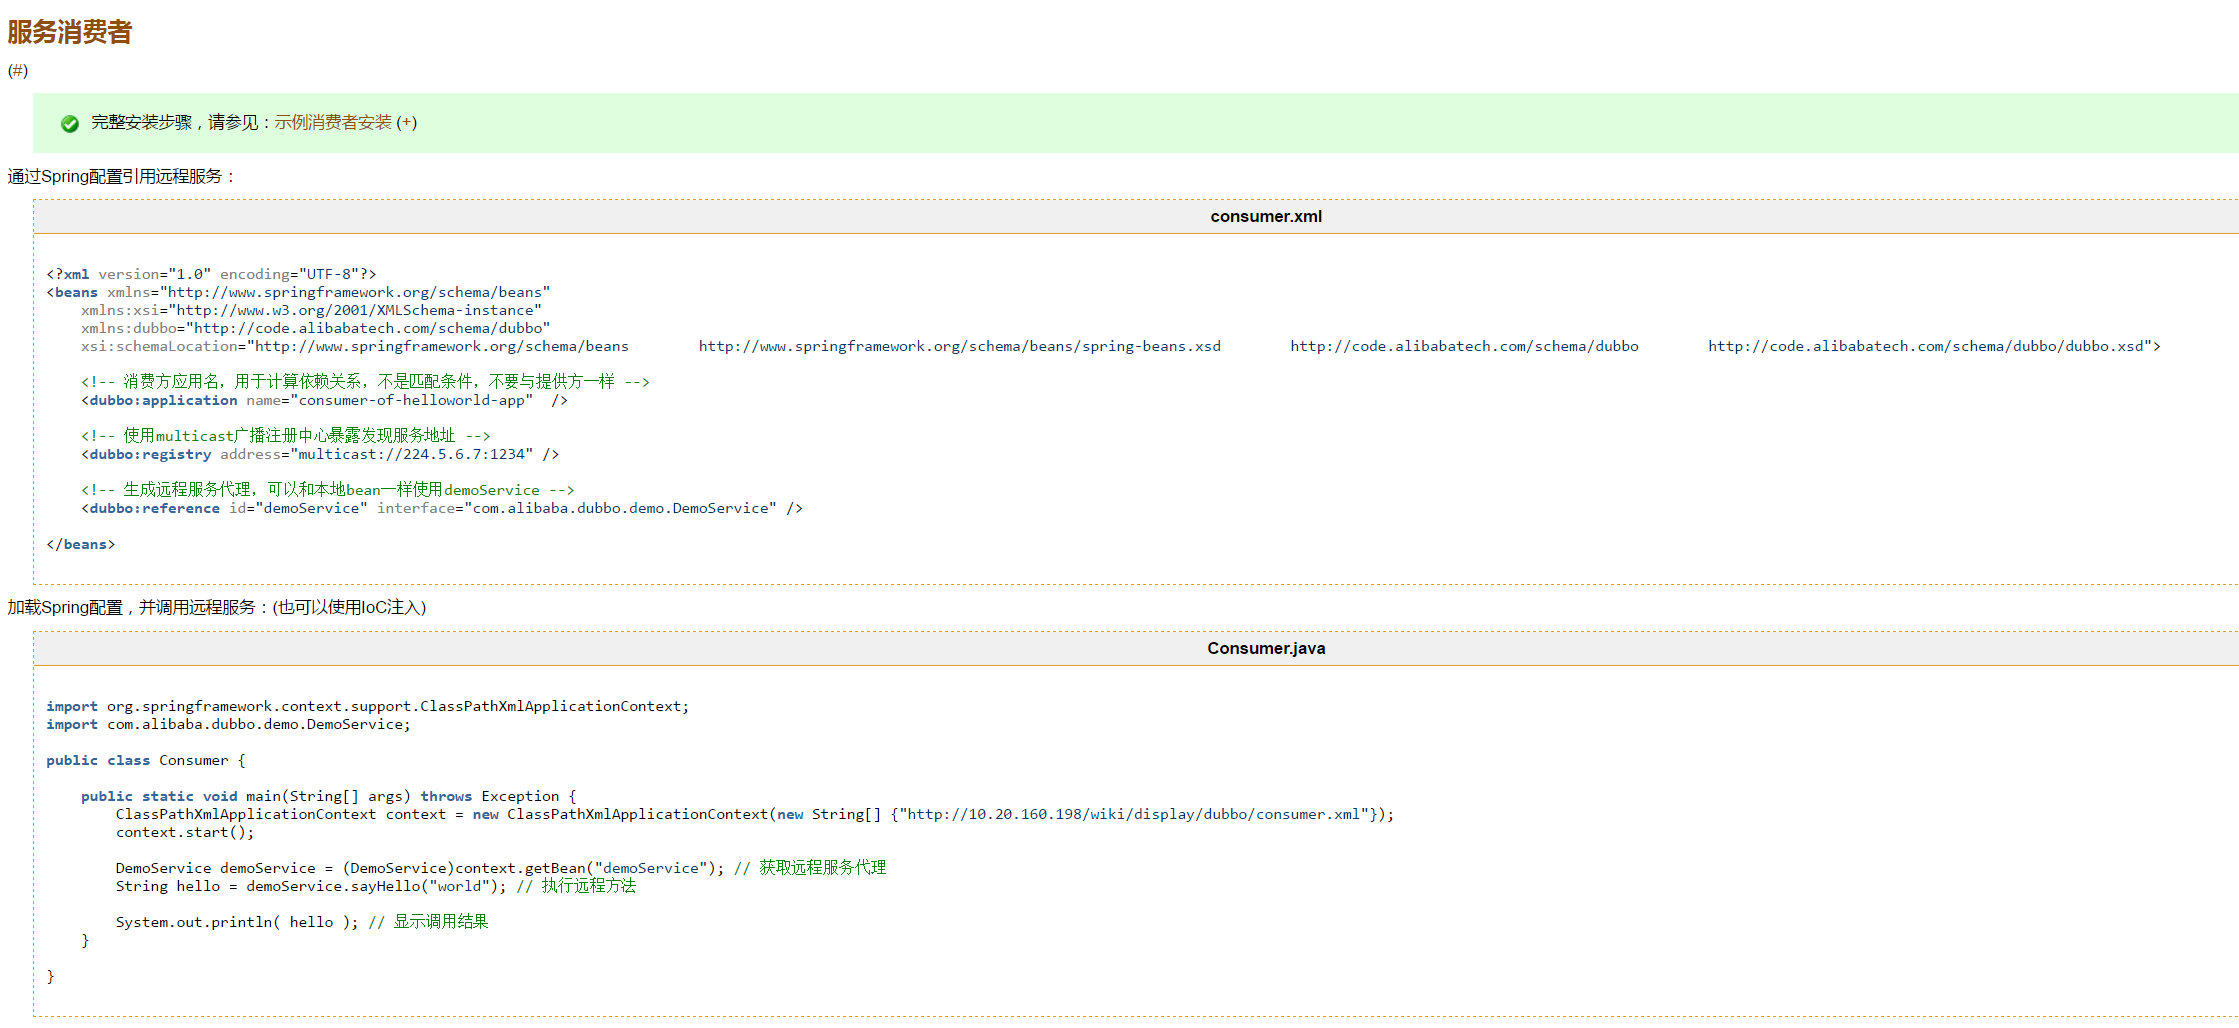2239x1028 pixels.
Task: Click the multicast://224.5.6.7:1234 address value
Action: pos(412,454)
